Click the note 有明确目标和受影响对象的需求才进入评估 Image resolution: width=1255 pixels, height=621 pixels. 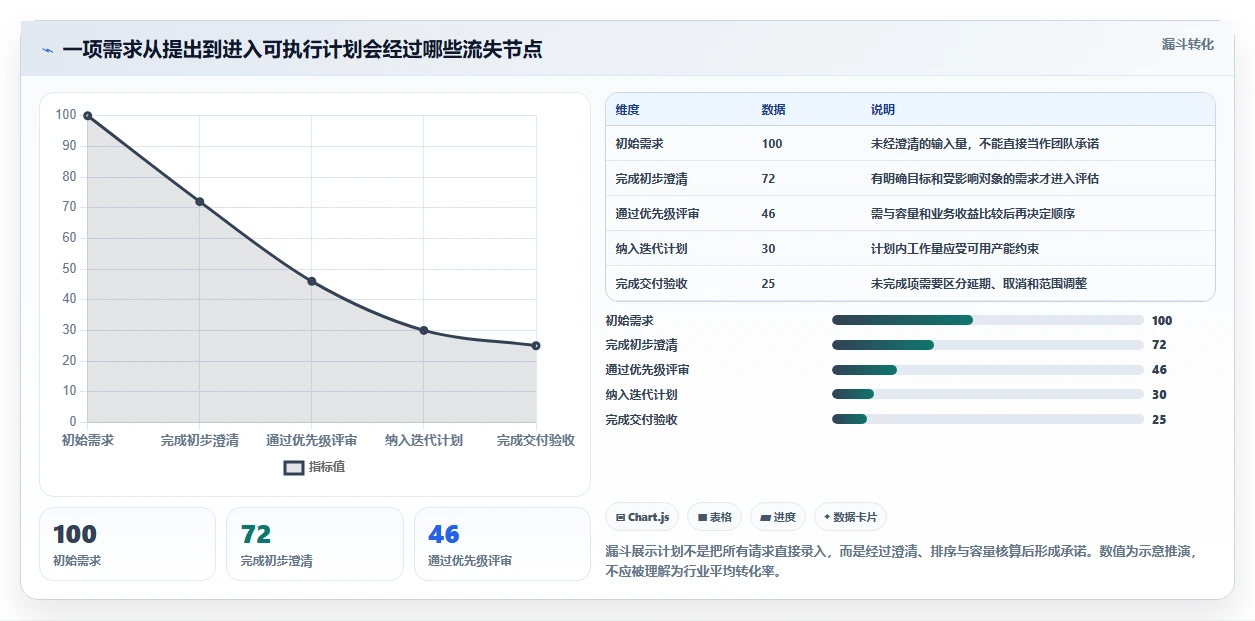click(985, 179)
